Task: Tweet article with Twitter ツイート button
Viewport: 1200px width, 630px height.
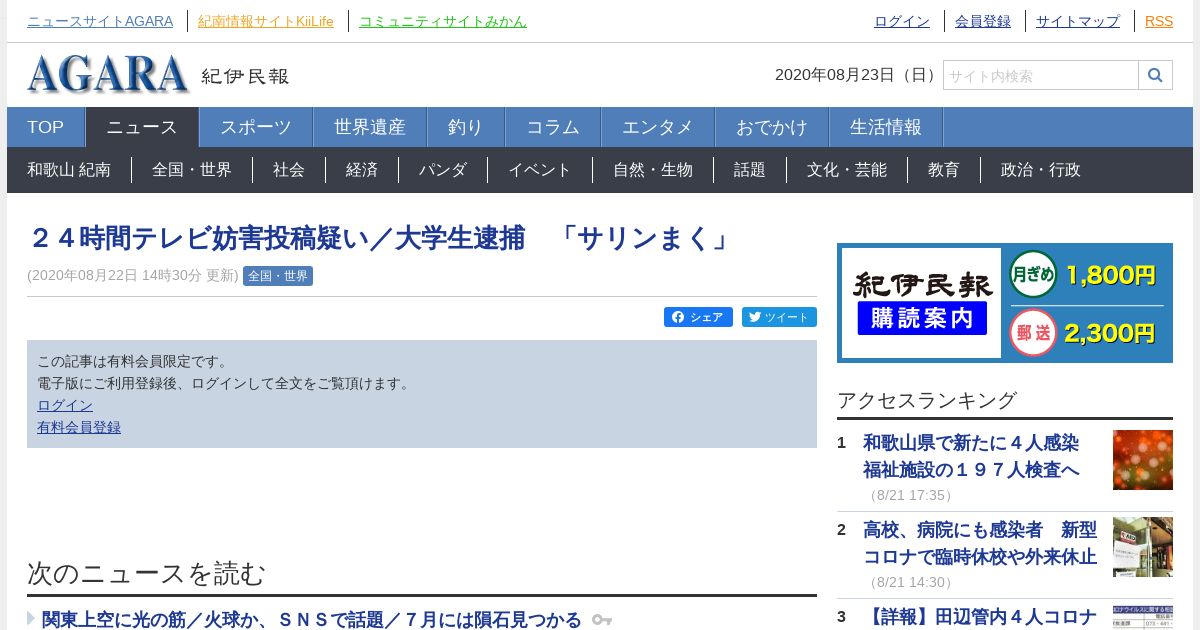Action: point(779,317)
